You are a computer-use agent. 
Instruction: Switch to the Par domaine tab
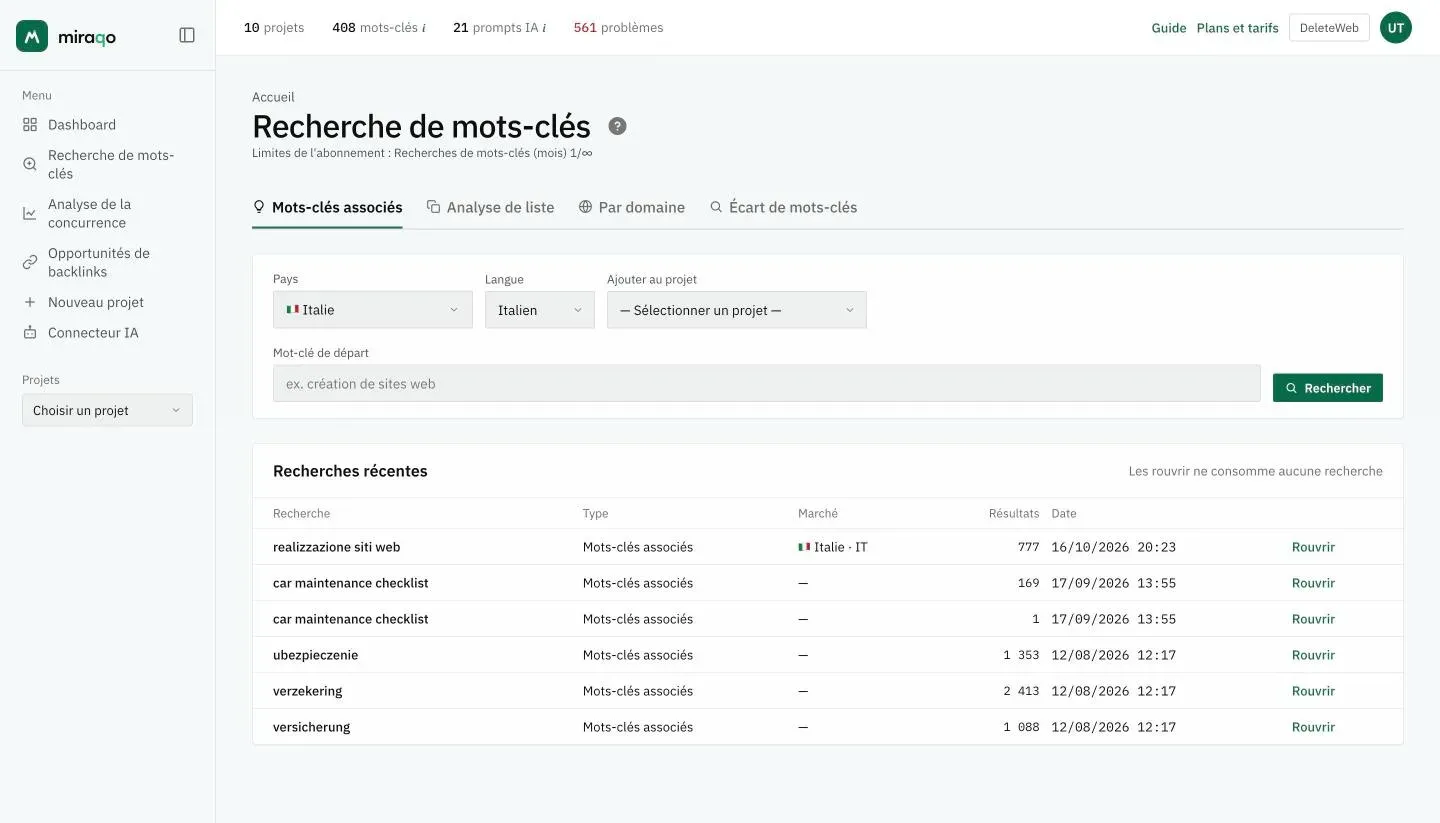[x=632, y=207]
